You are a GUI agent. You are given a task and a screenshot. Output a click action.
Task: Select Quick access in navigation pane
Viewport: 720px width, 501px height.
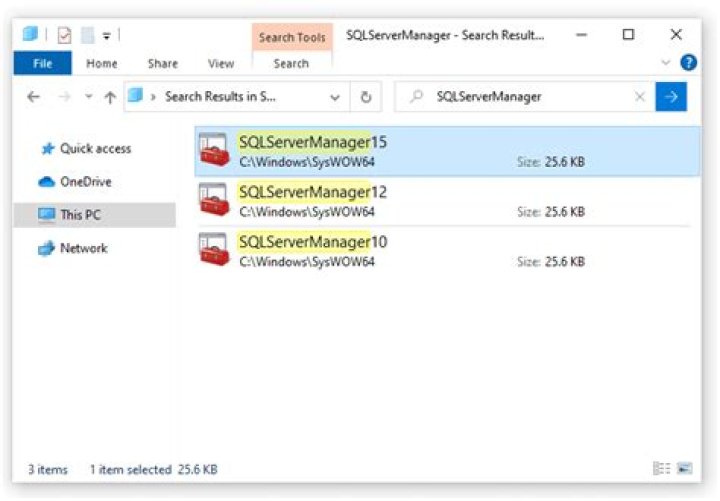coord(96,149)
